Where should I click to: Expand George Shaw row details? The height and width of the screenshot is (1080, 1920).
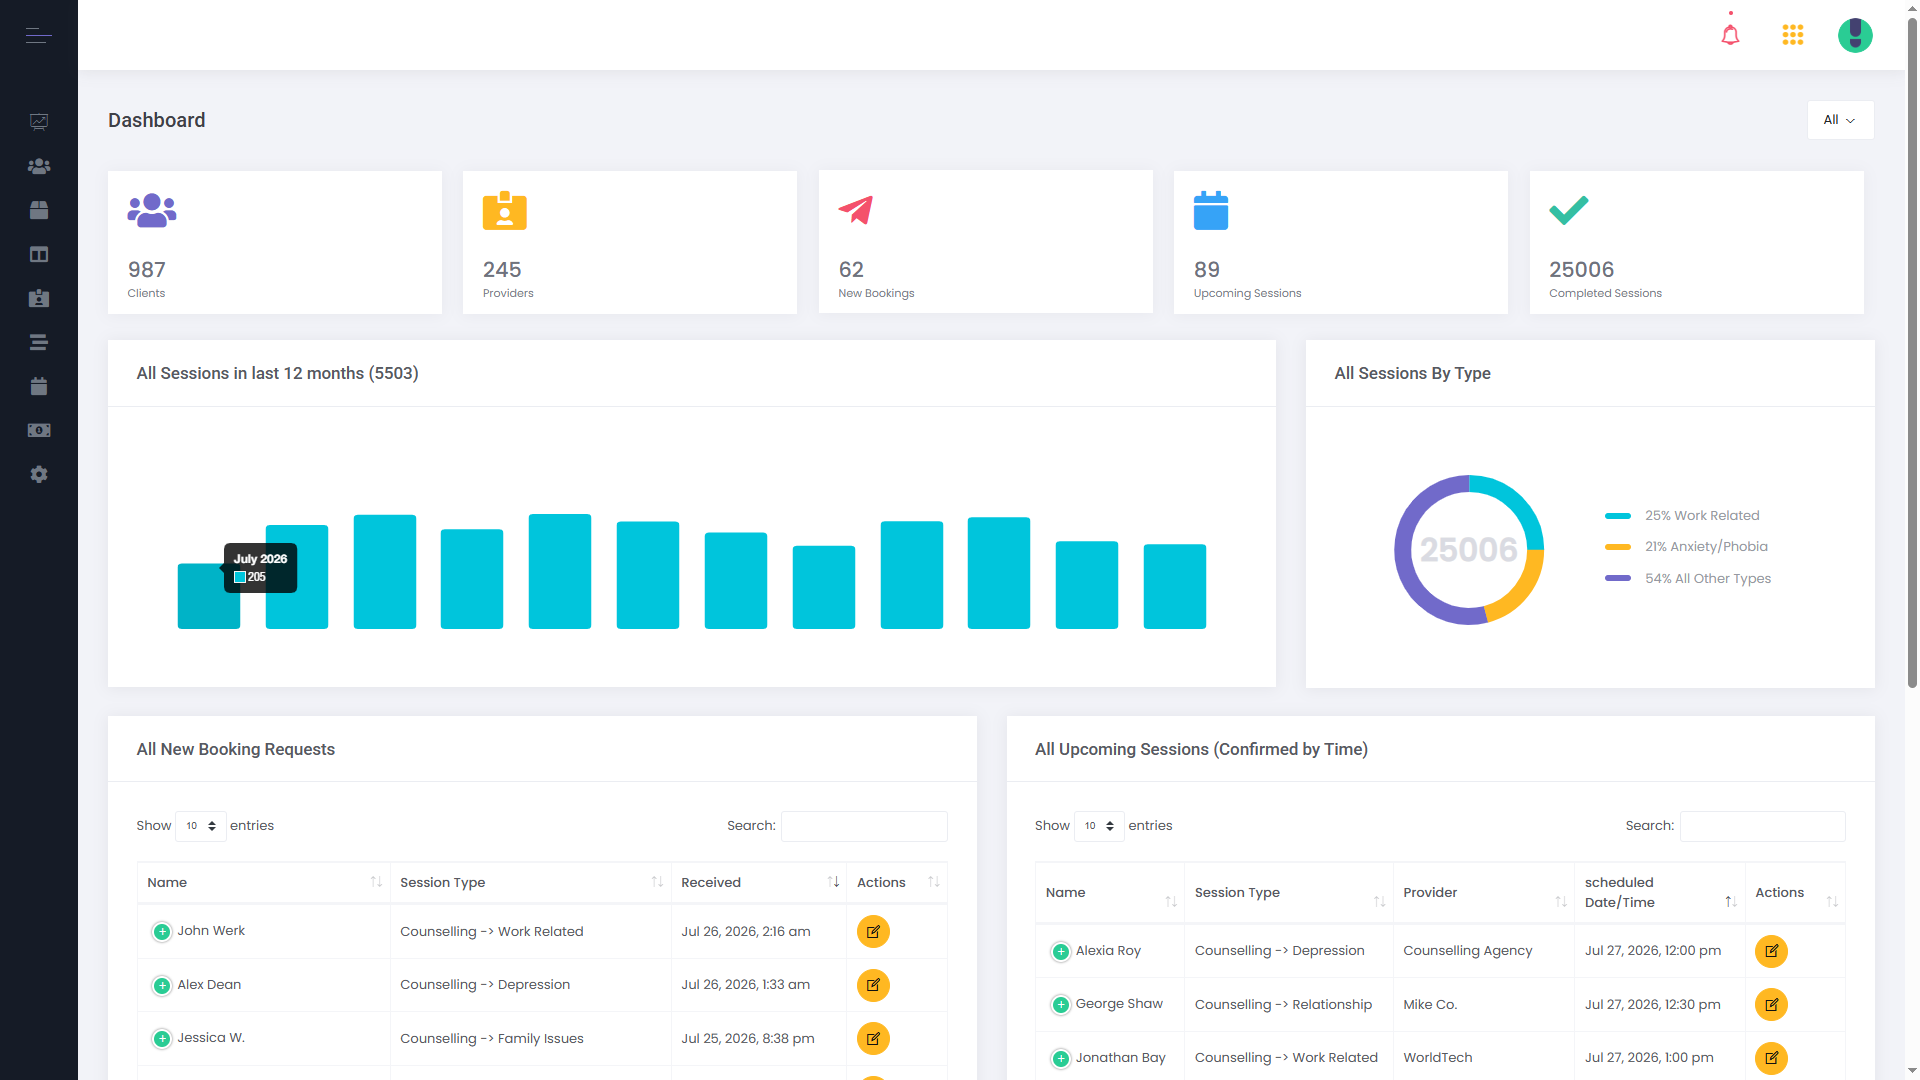(1061, 1005)
